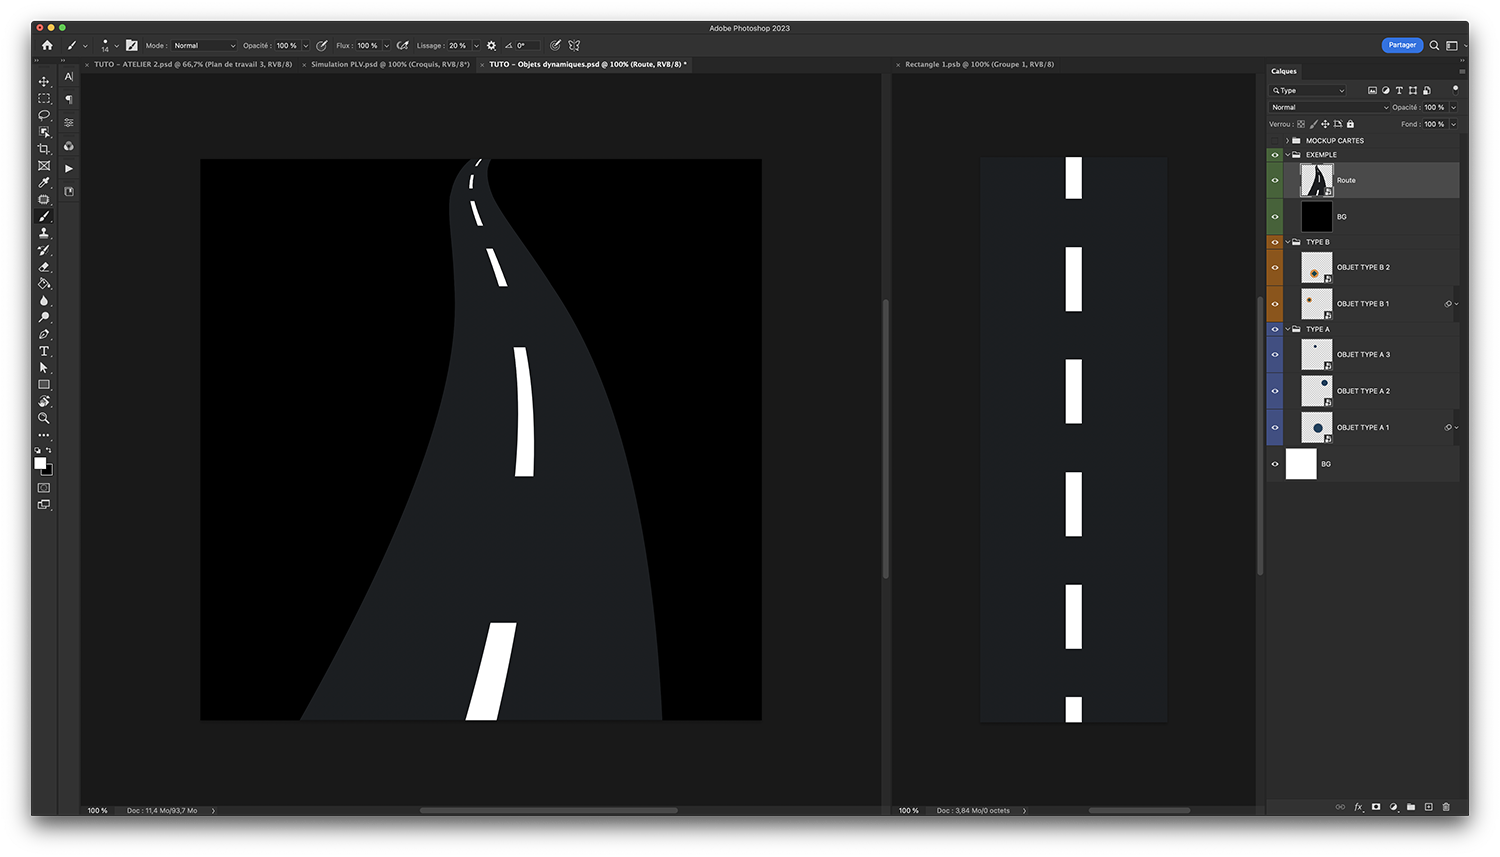Open the Layers panel options menu

pyautogui.click(x=1462, y=71)
